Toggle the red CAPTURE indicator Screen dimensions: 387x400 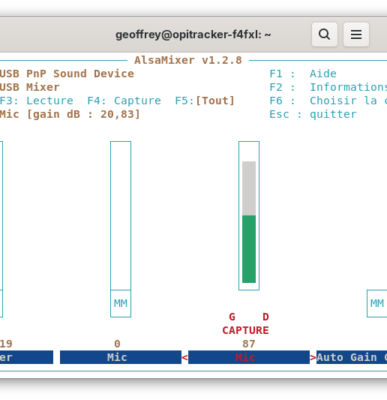pos(246,330)
